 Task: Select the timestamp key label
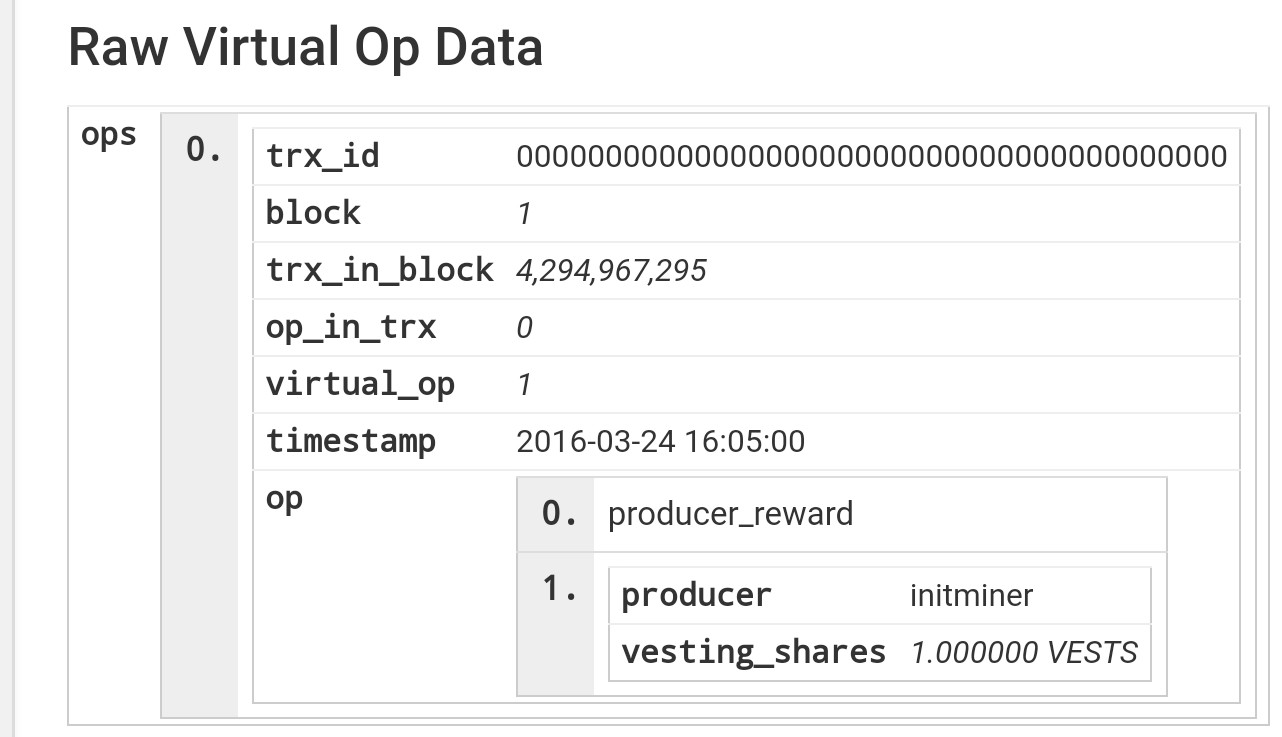click(x=351, y=441)
